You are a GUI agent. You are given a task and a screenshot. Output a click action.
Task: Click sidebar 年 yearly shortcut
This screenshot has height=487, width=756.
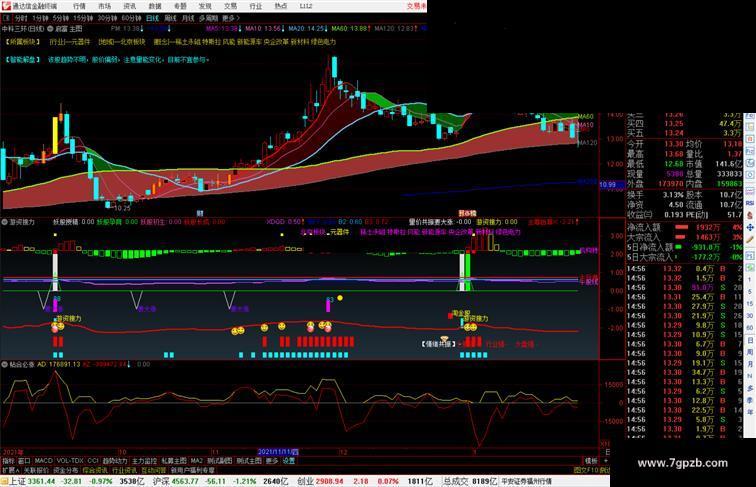pyautogui.click(x=750, y=412)
